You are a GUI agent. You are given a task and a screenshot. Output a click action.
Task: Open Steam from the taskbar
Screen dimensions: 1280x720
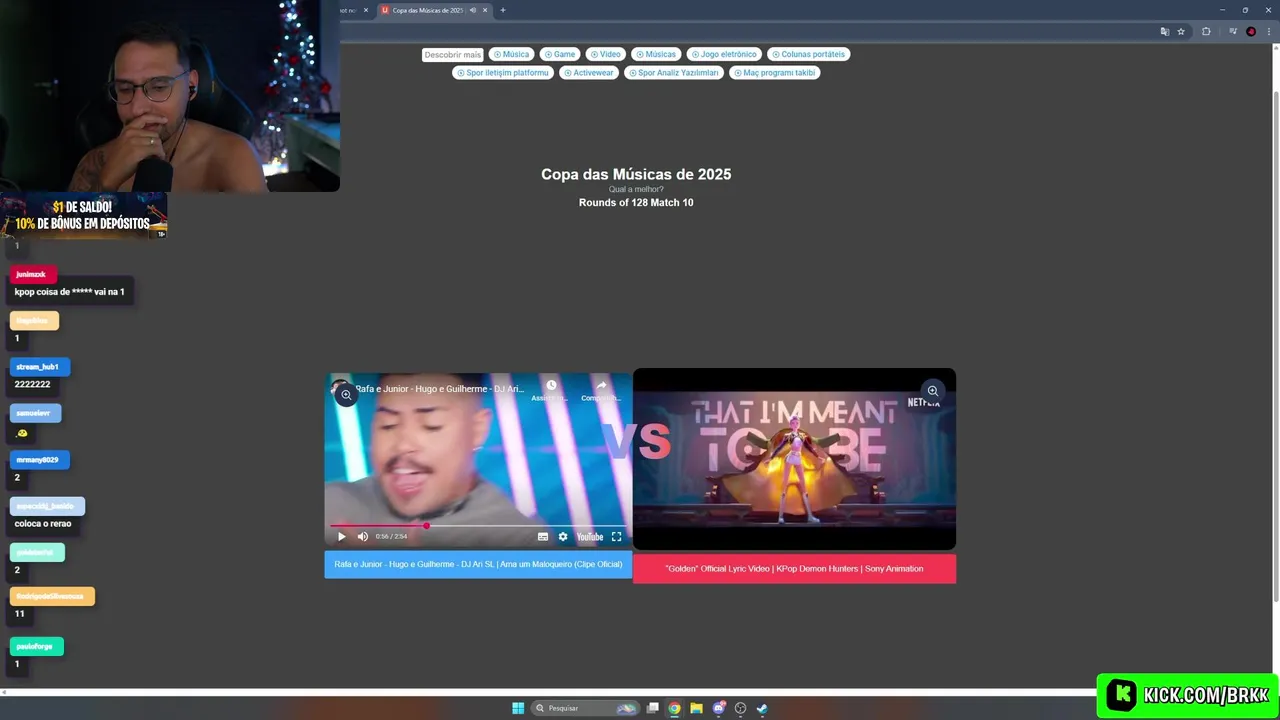762,708
